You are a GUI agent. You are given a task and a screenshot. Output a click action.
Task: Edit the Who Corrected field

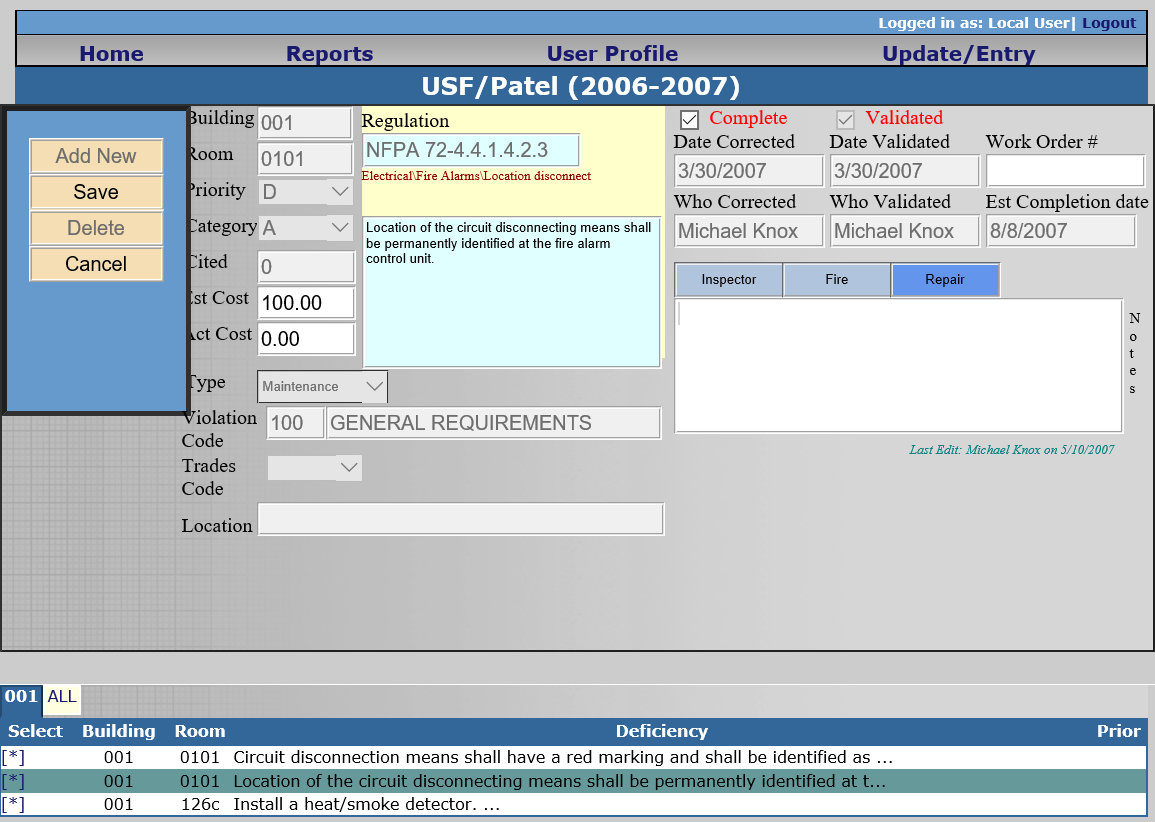[748, 231]
